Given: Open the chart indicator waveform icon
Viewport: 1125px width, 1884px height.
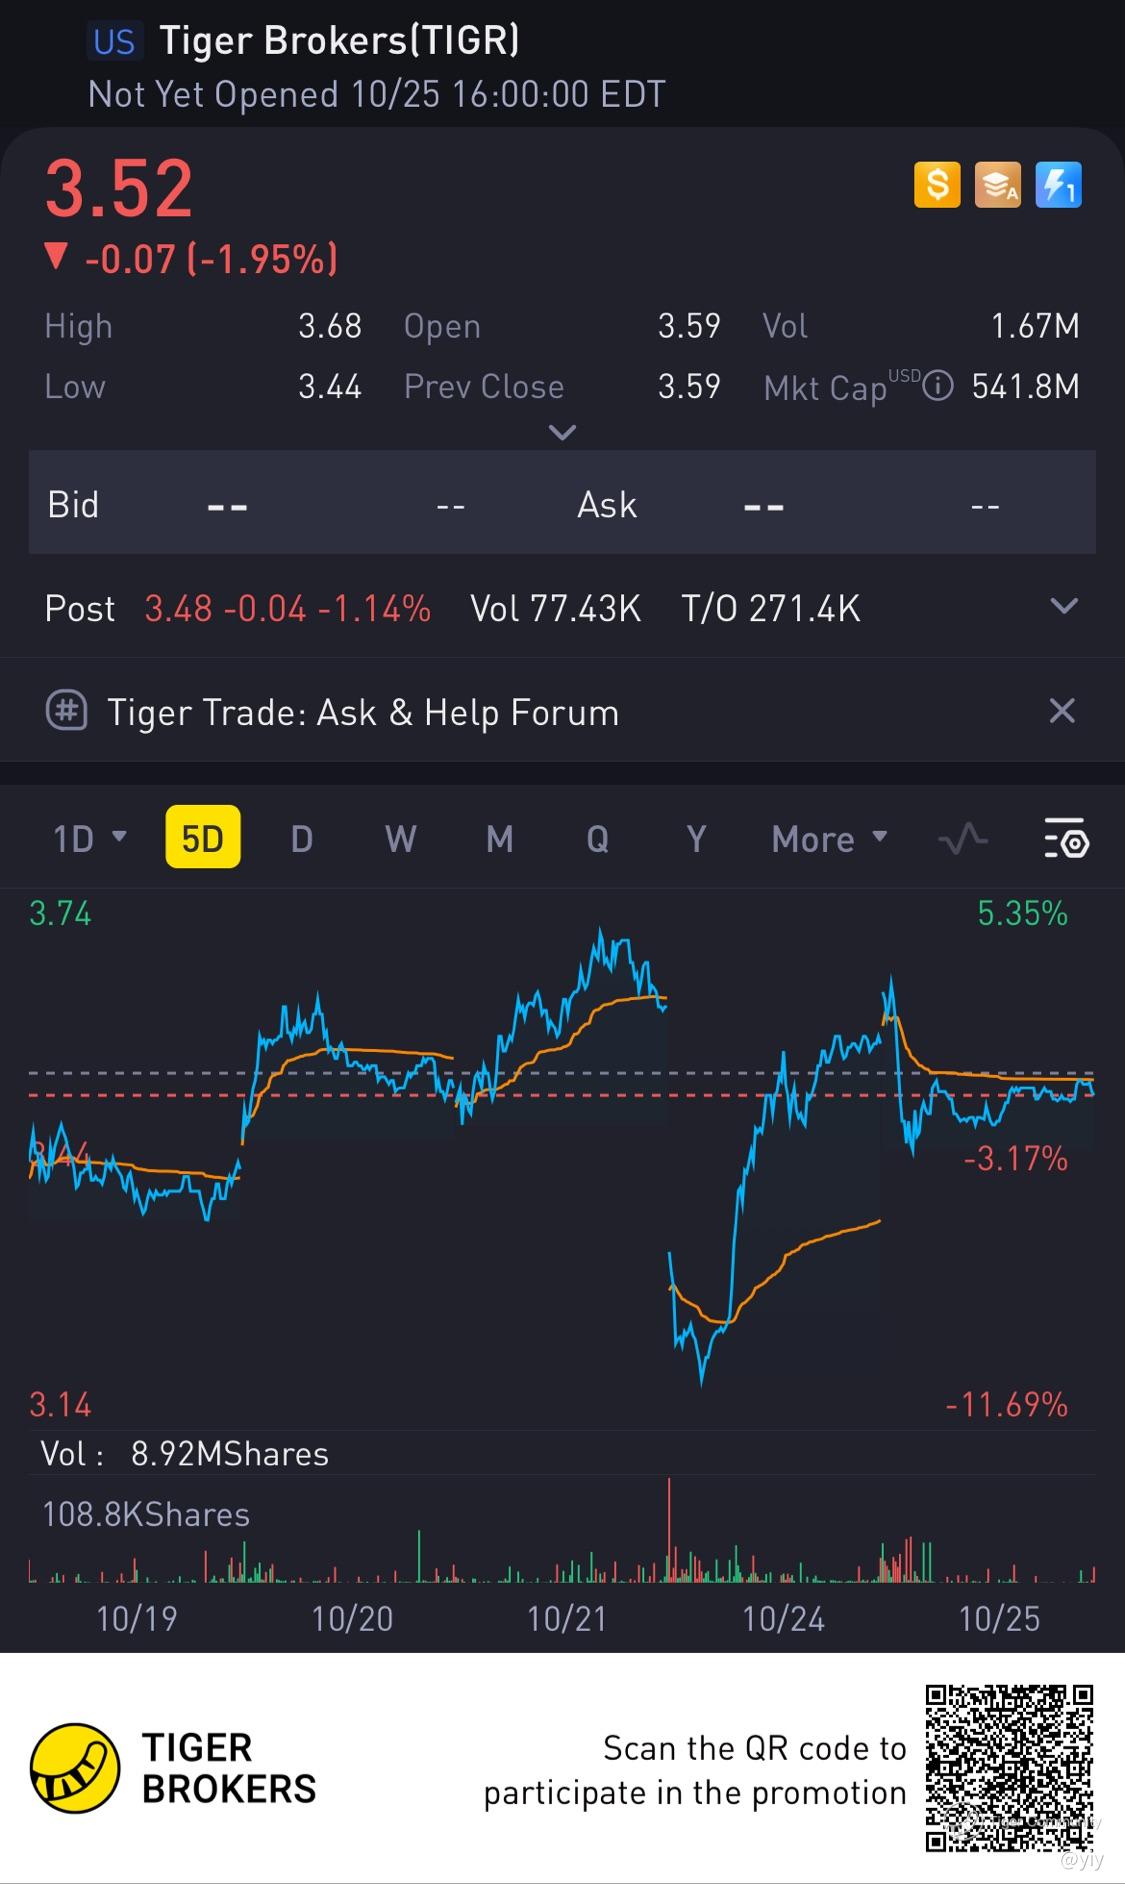Looking at the screenshot, I should click(963, 839).
